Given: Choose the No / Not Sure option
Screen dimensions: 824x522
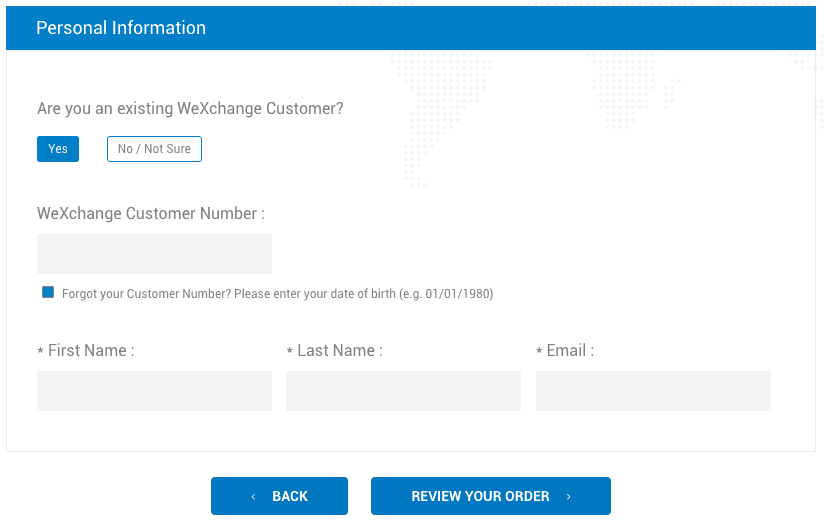Looking at the screenshot, I should [154, 149].
